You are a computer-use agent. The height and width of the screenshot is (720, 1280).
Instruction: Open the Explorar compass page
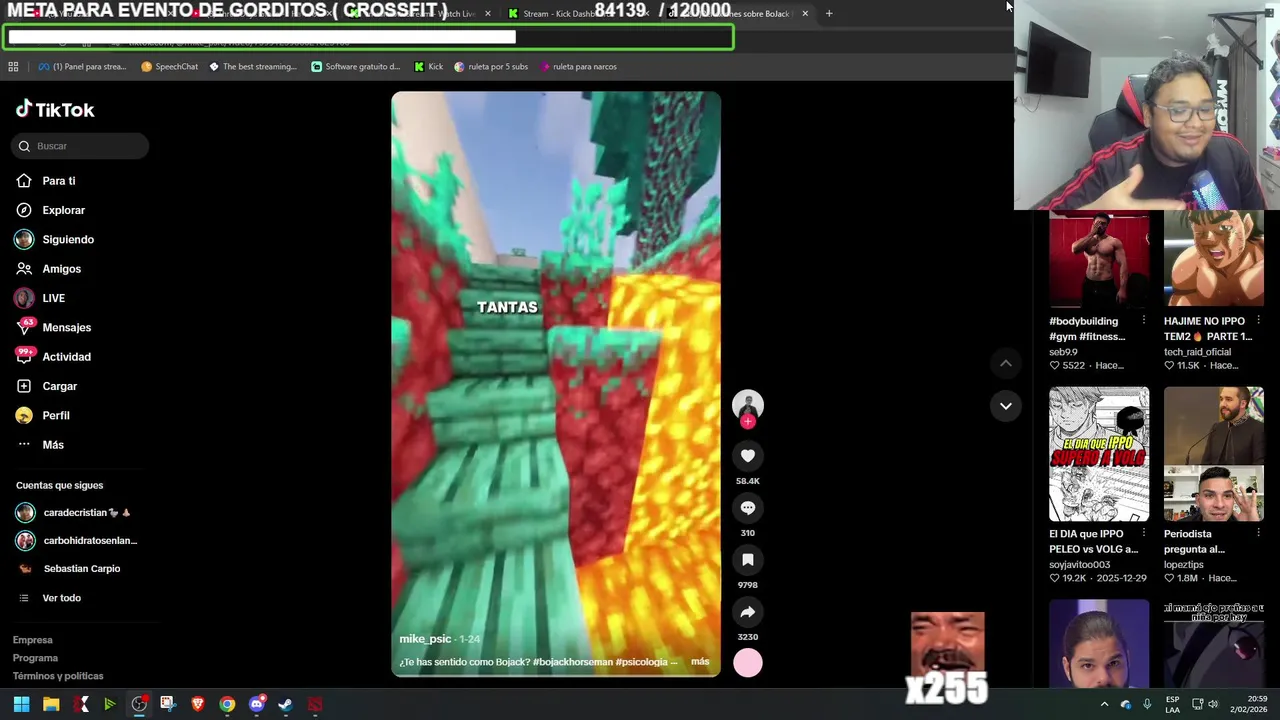(63, 210)
